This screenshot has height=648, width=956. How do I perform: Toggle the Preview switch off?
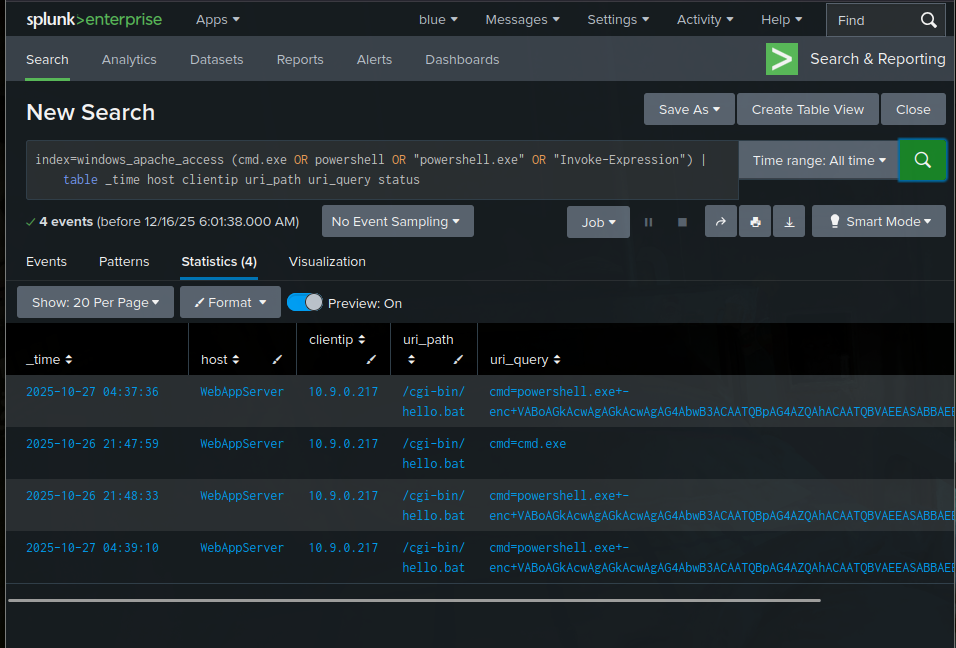coord(304,302)
